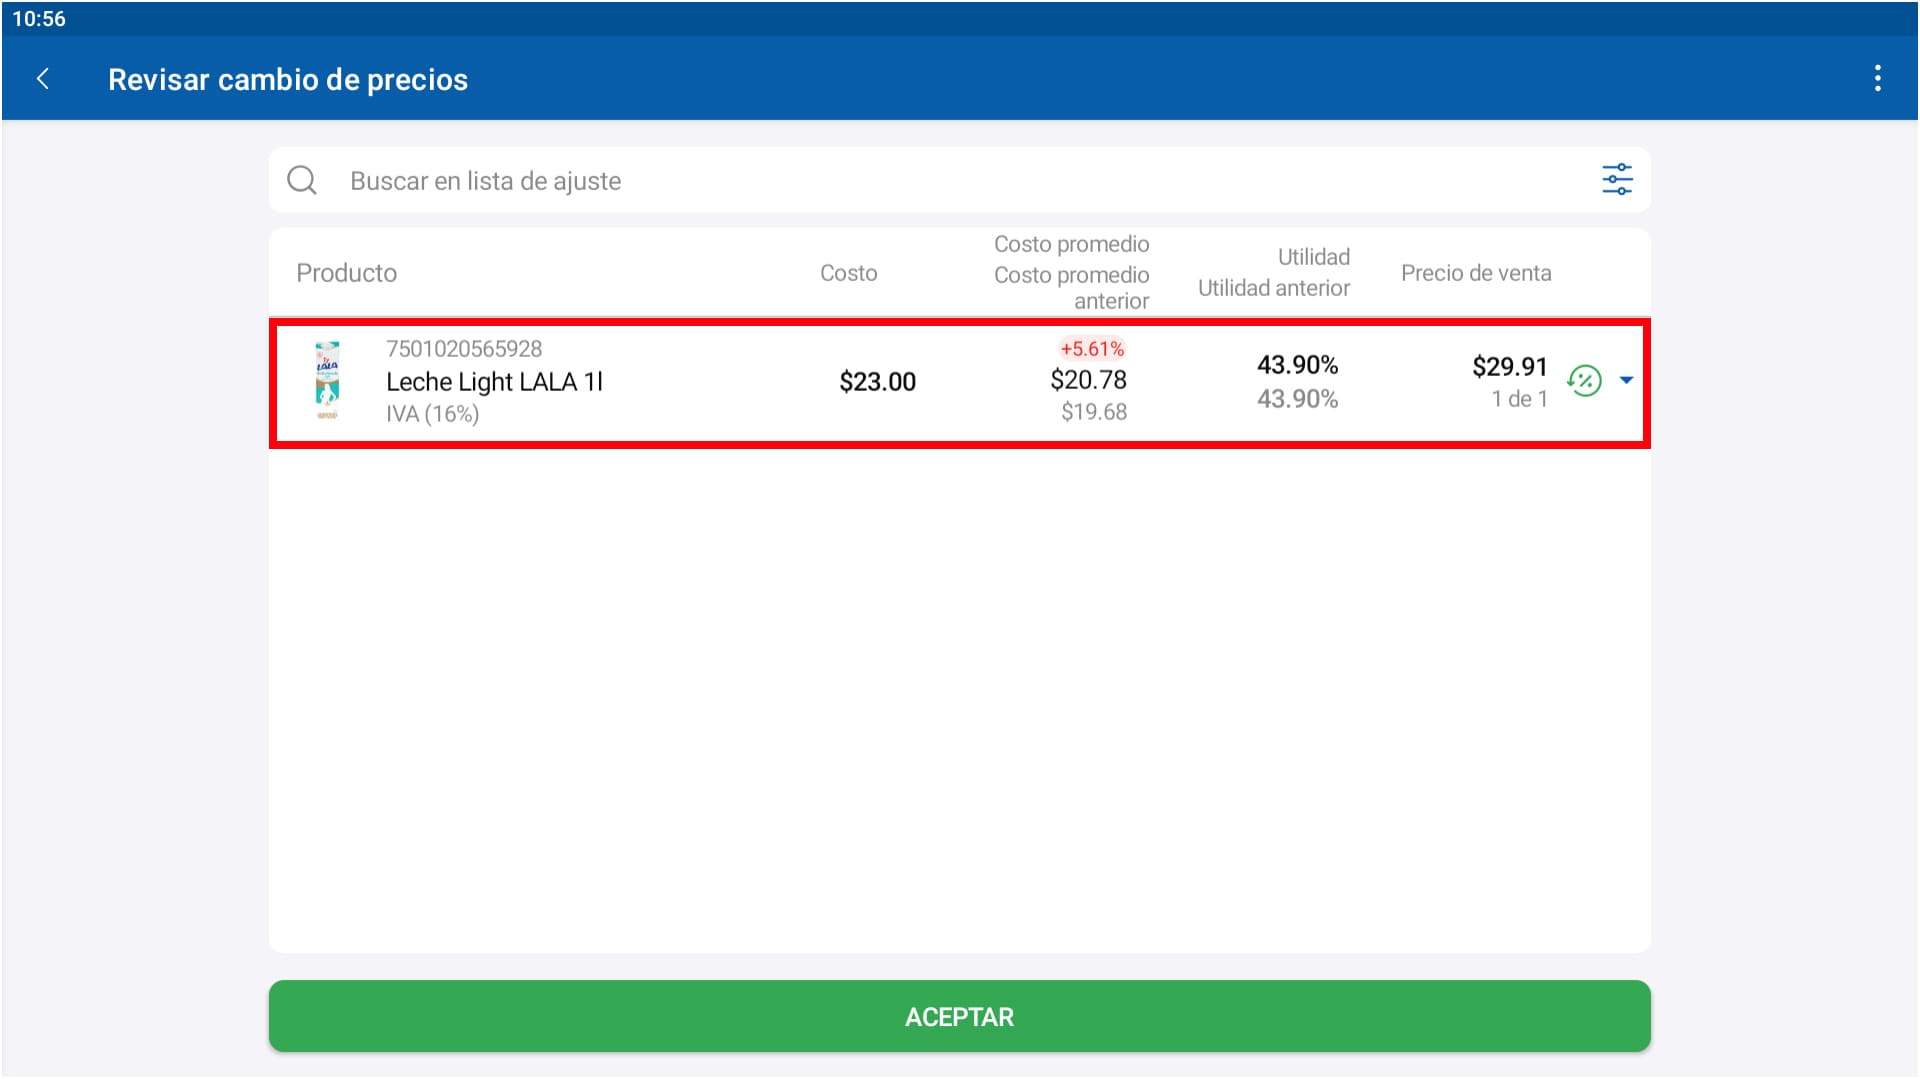Click the Leche Light LALA product thumbnail

[327, 381]
